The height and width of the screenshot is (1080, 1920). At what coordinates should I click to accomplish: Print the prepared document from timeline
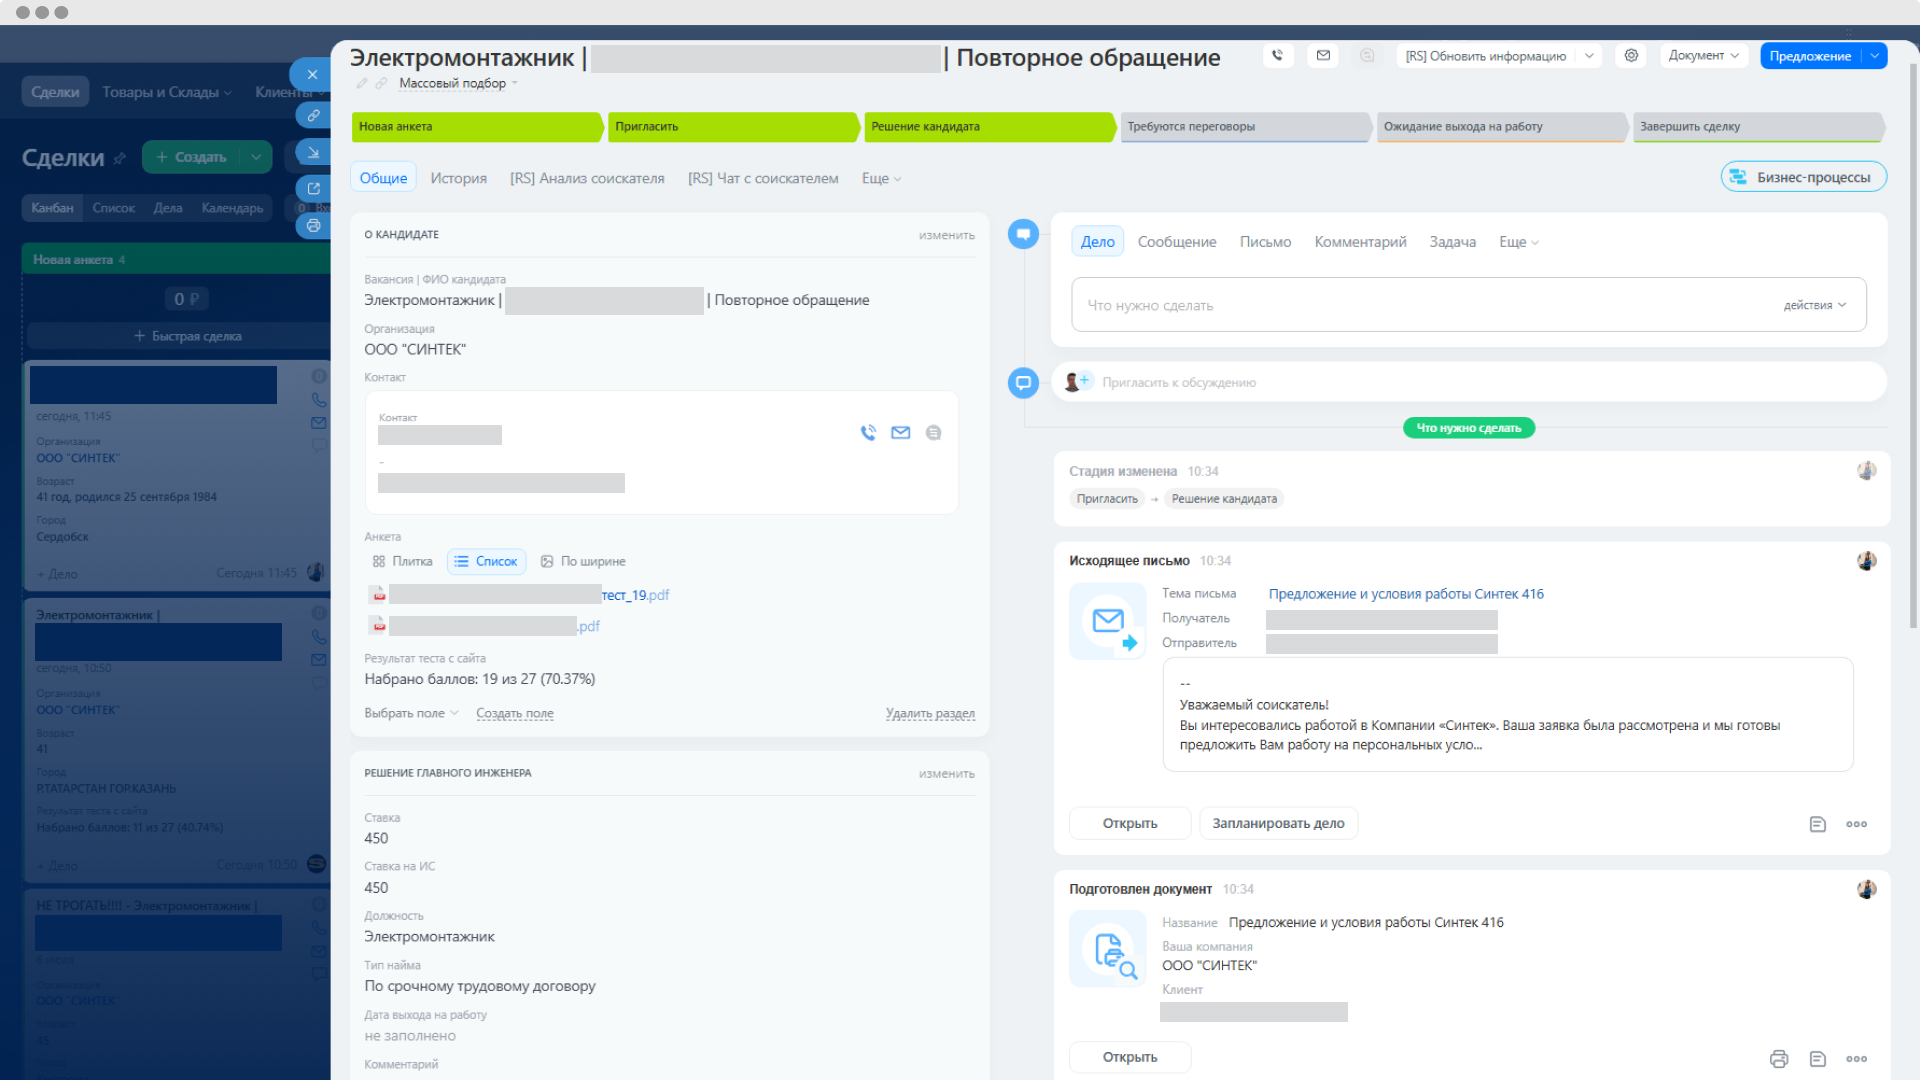pyautogui.click(x=1779, y=1059)
